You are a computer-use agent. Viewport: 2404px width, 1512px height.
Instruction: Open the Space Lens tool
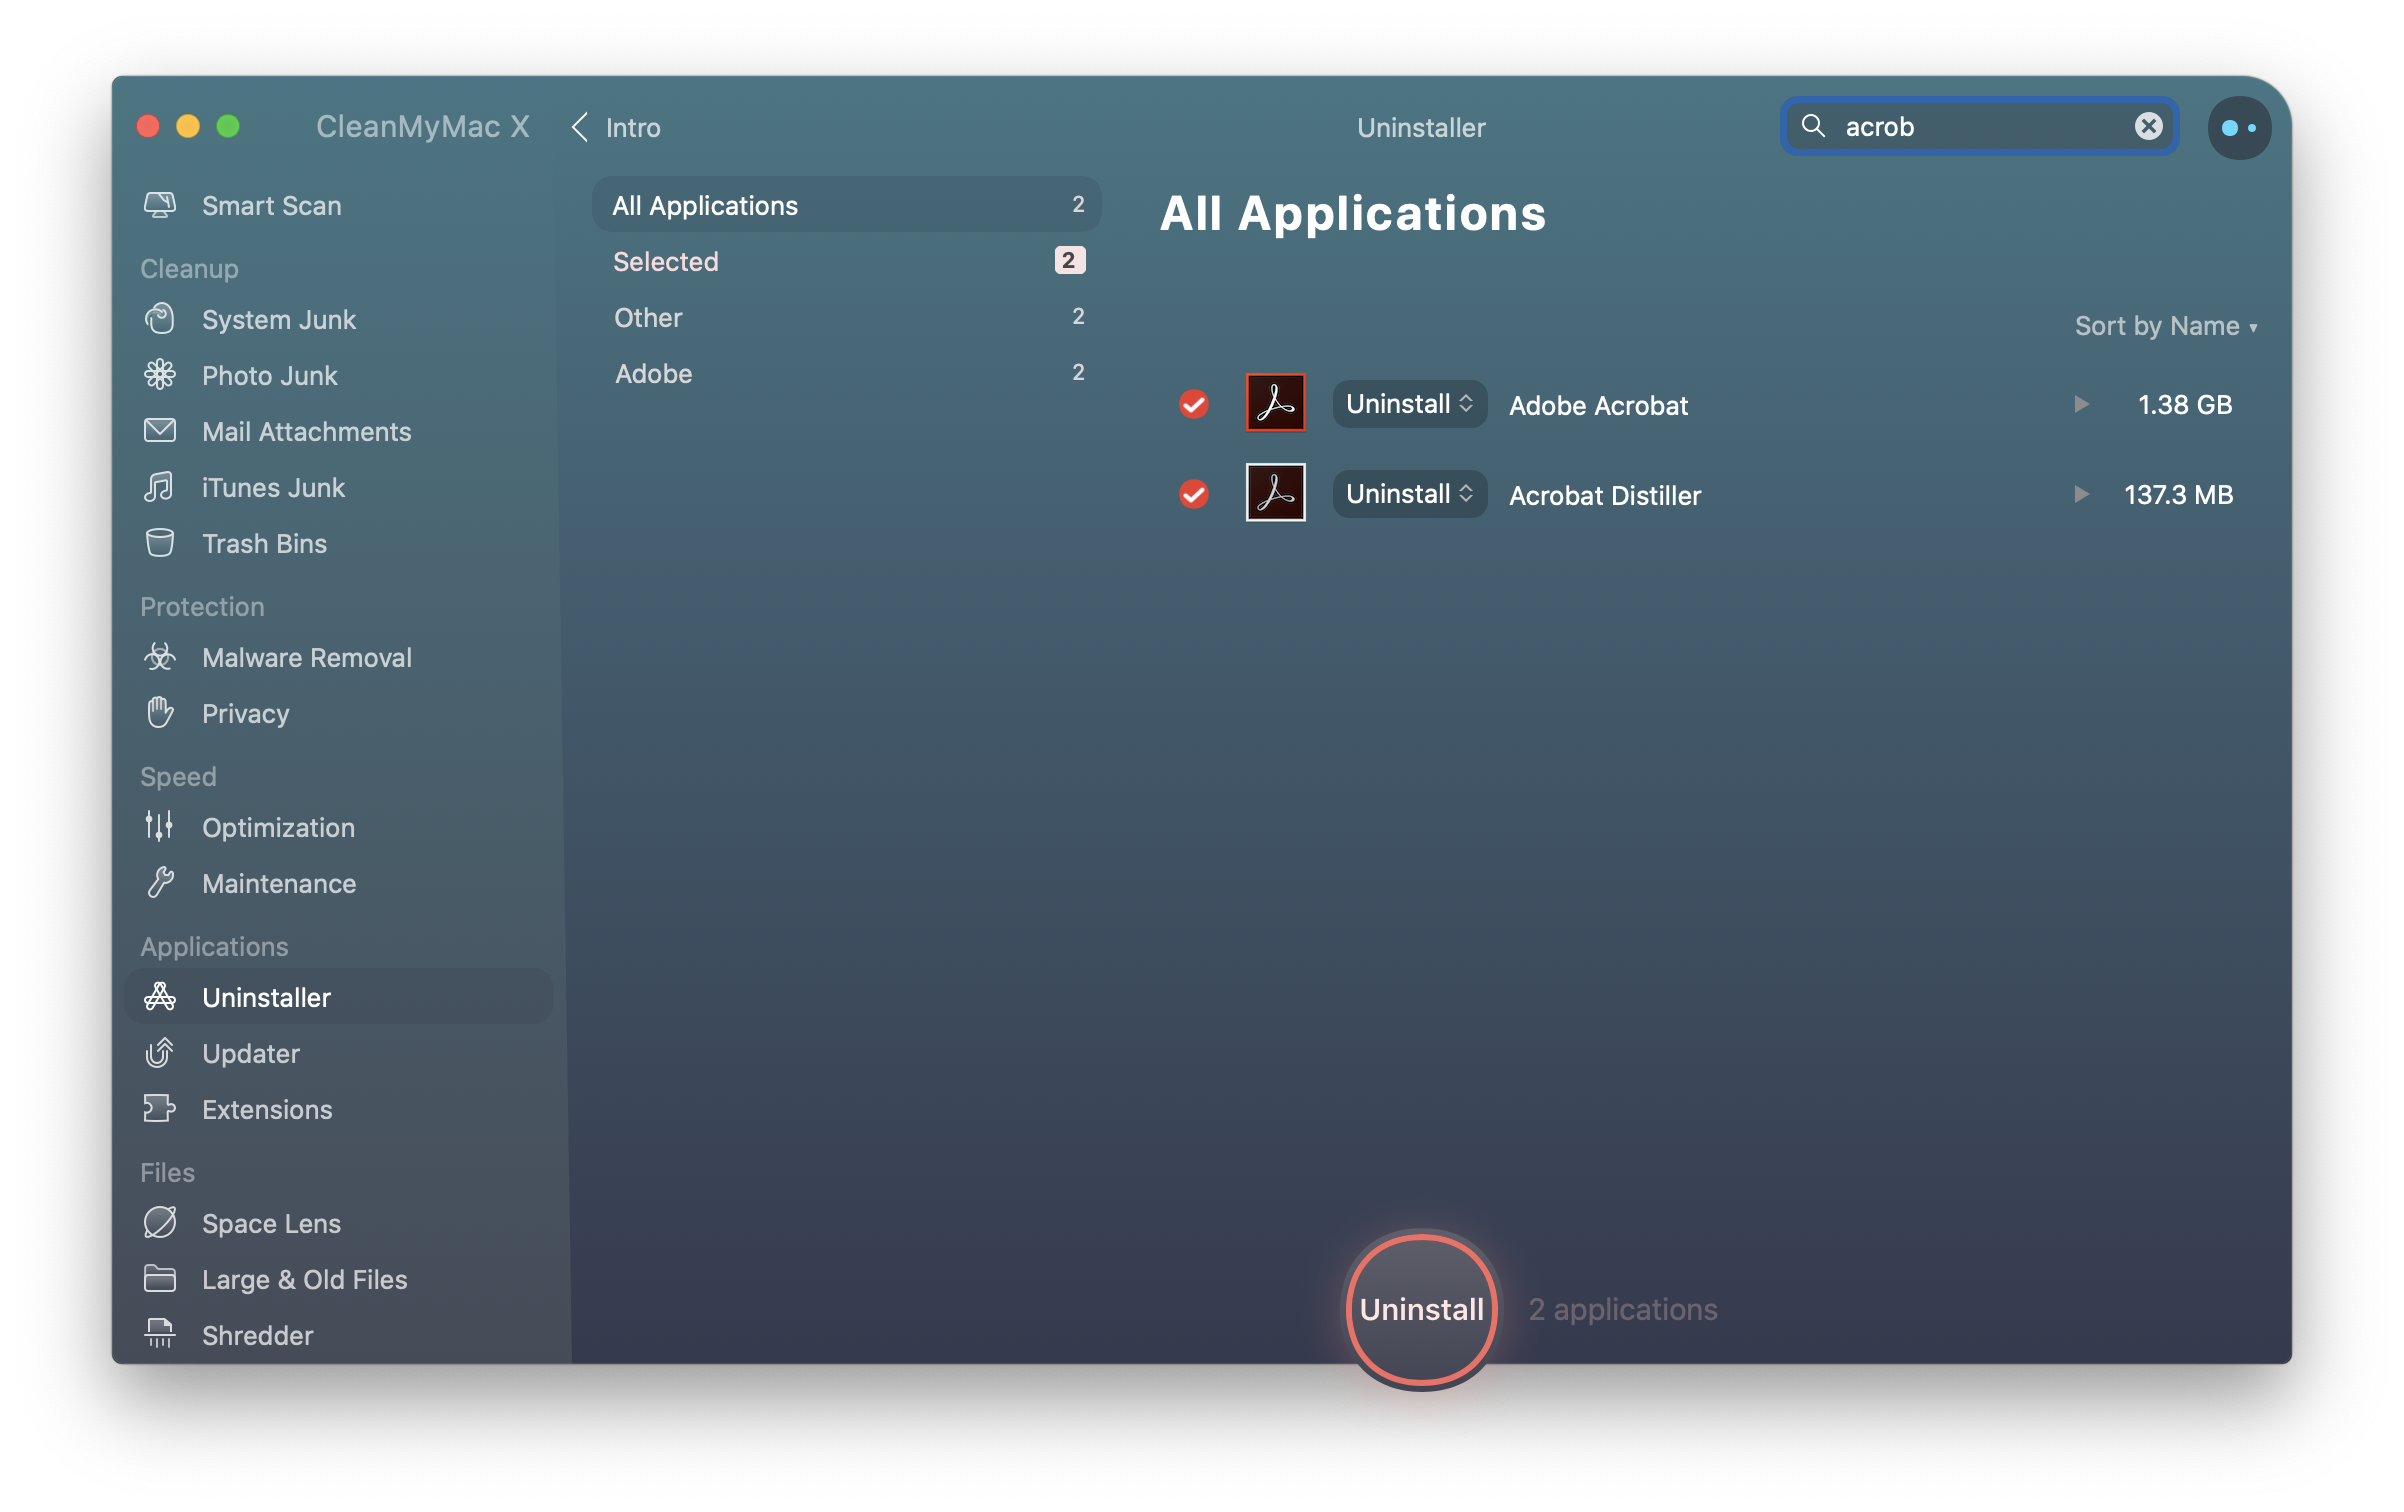click(270, 1223)
